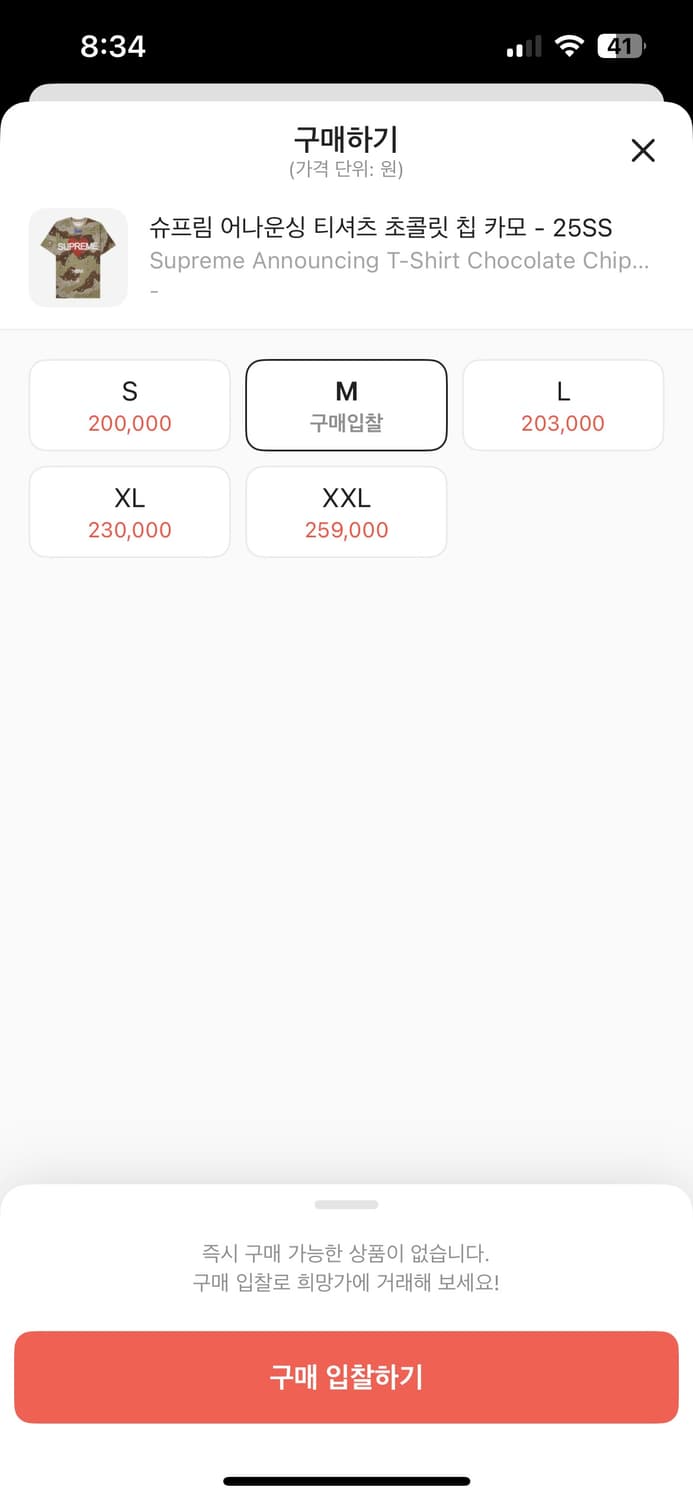Tap the Supreme camo t-shirt thumbnail

(78, 257)
